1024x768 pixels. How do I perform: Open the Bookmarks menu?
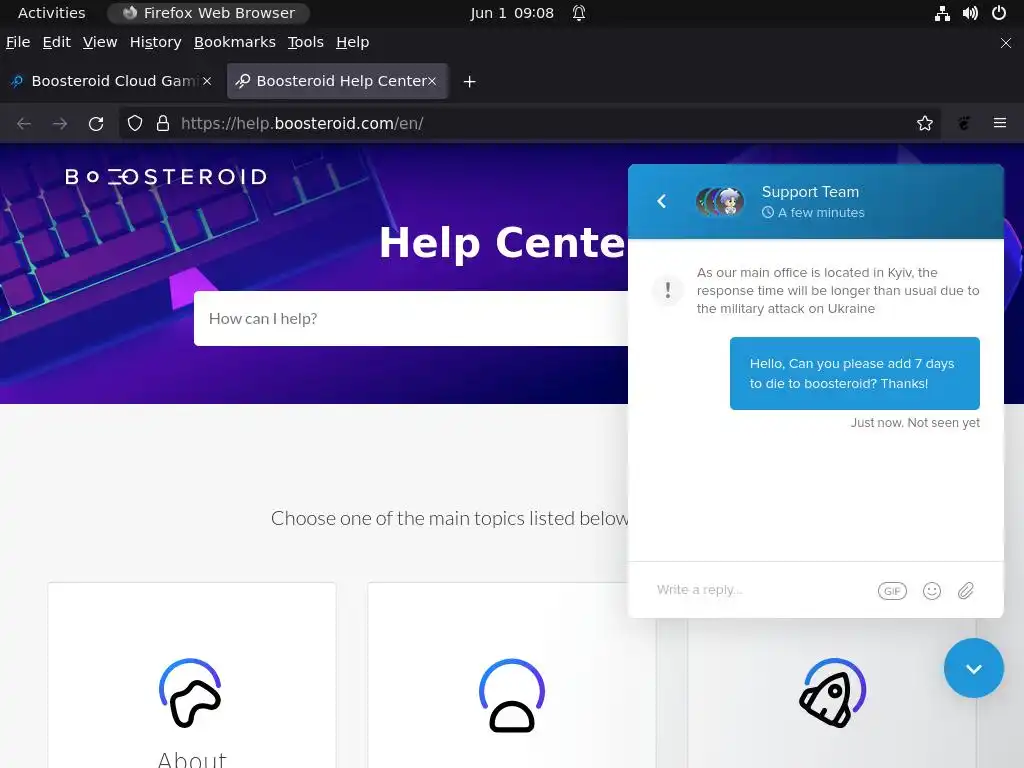coord(234,42)
